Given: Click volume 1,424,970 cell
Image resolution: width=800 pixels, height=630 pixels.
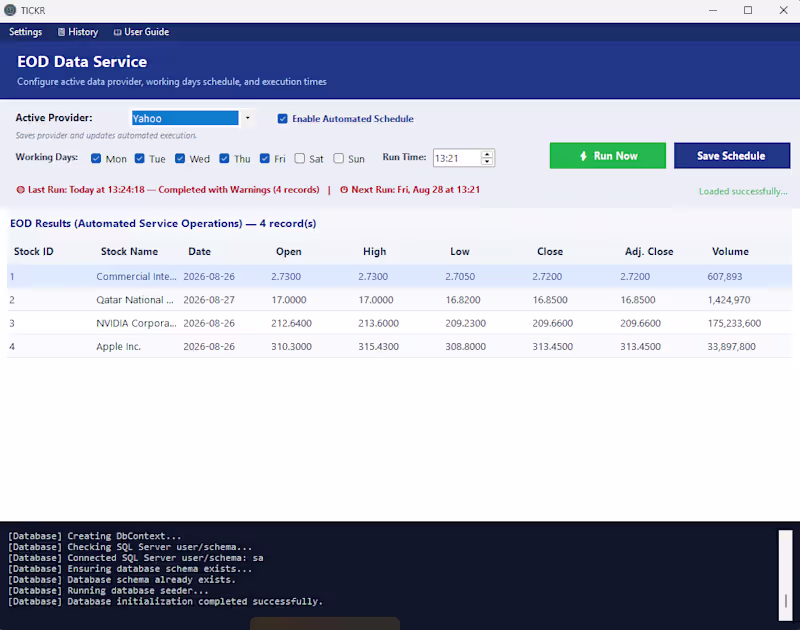Looking at the screenshot, I should pyautogui.click(x=729, y=300).
